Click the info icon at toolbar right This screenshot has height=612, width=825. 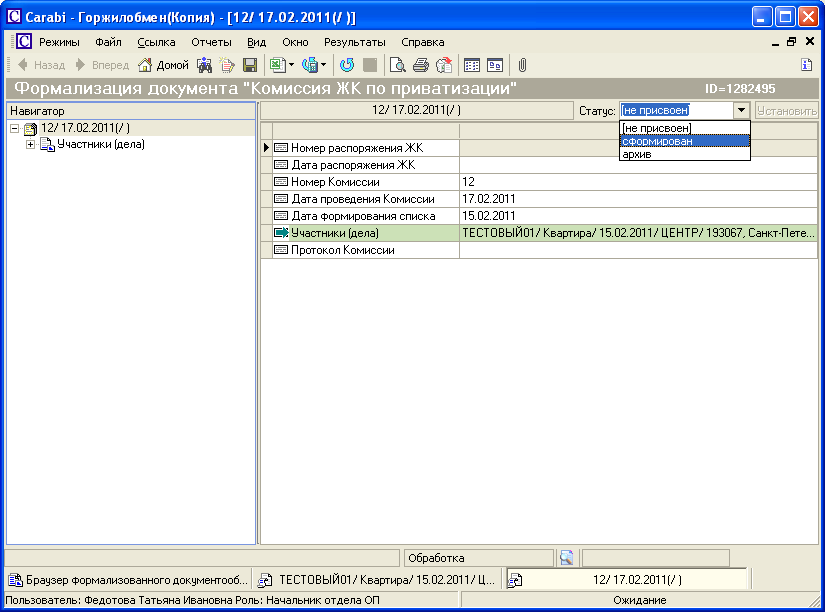point(806,65)
